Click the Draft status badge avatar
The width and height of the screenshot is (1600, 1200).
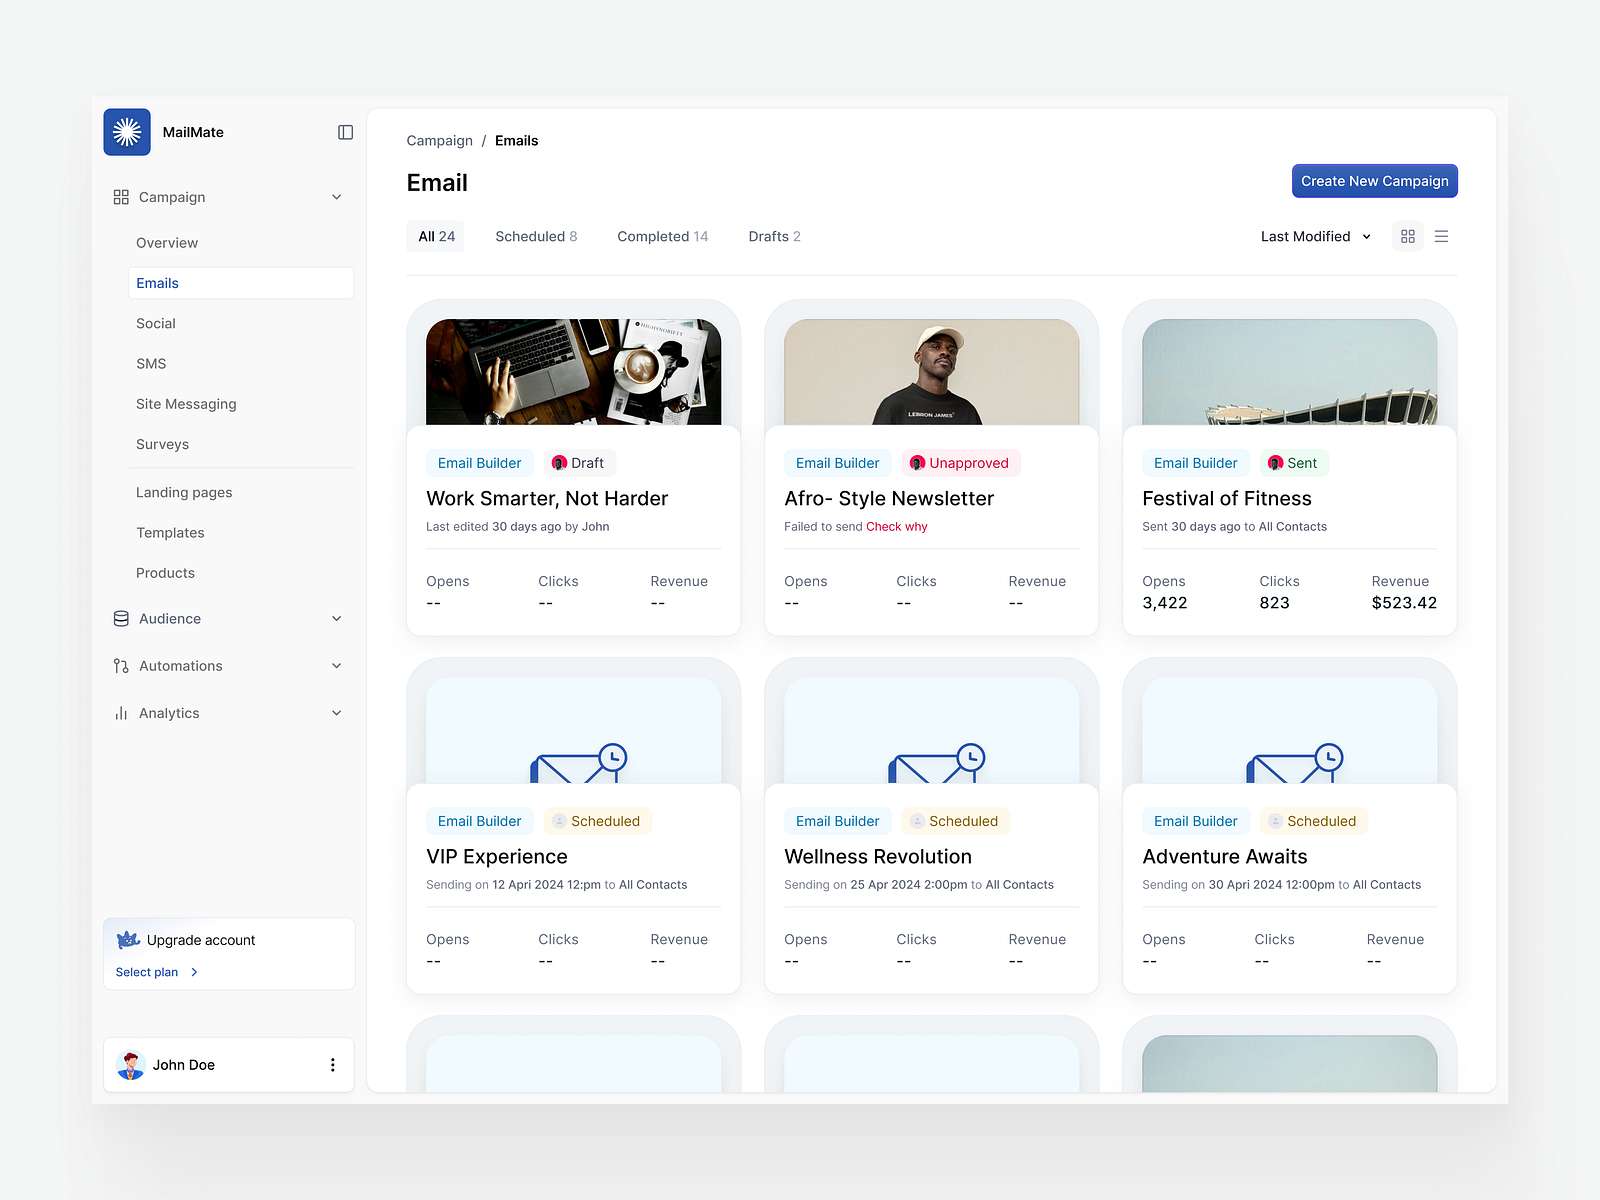[x=559, y=463]
